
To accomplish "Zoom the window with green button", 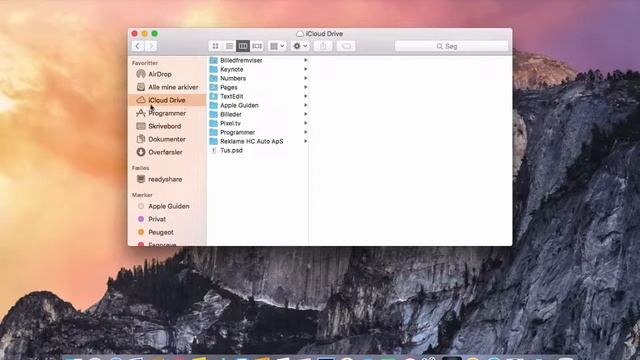I will (x=155, y=33).
